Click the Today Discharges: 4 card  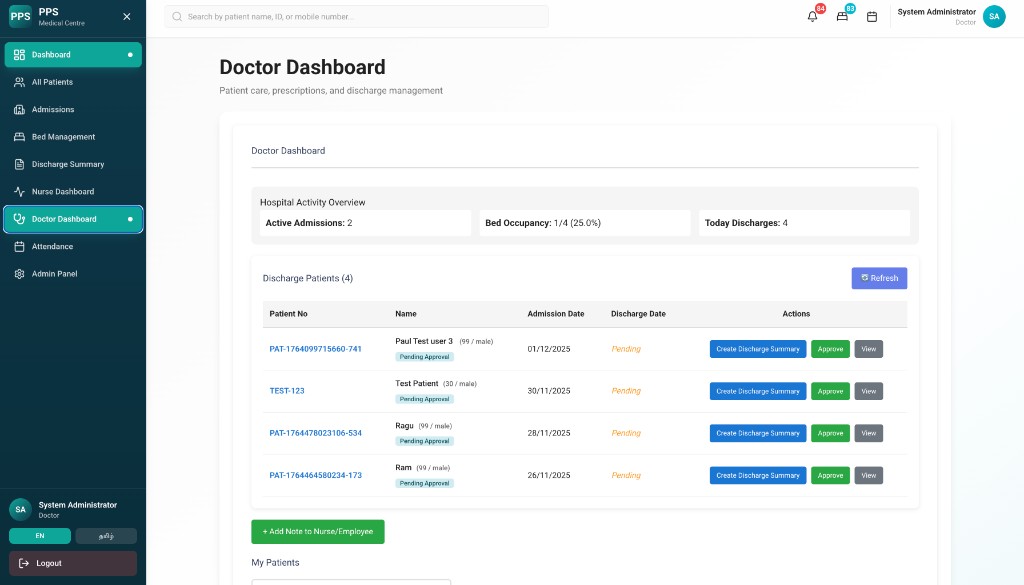point(804,223)
